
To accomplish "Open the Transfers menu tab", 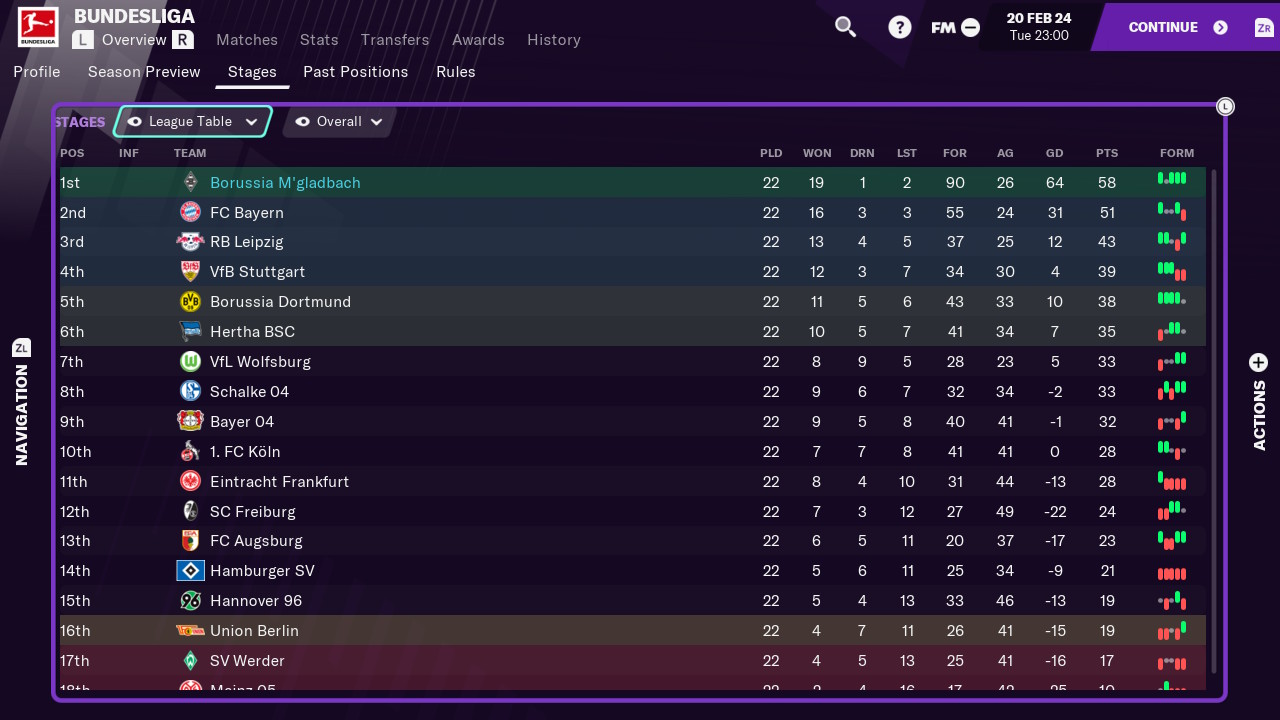I will [395, 40].
